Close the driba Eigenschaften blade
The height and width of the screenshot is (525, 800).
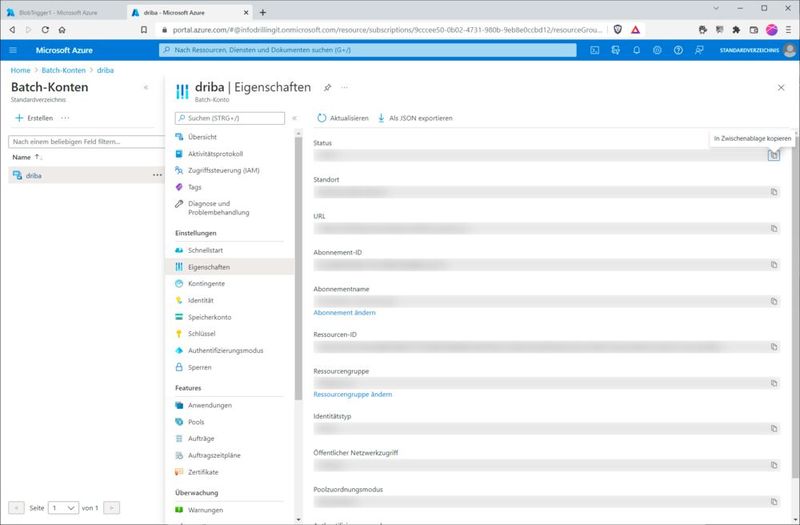point(781,88)
